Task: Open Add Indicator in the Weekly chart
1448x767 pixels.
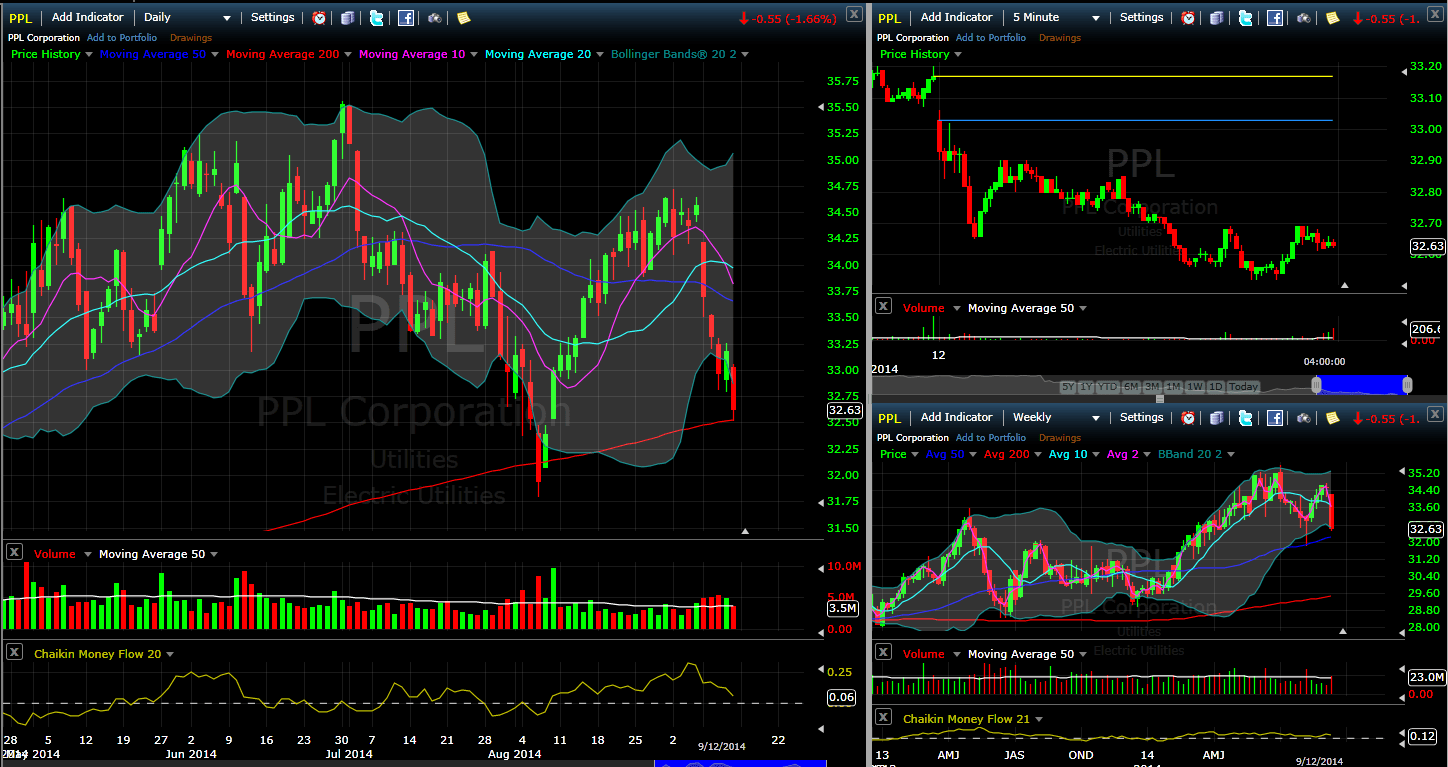Action: [x=957, y=417]
